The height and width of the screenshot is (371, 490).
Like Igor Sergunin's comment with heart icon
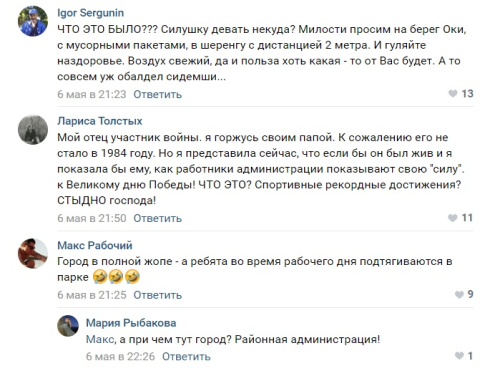tap(453, 94)
